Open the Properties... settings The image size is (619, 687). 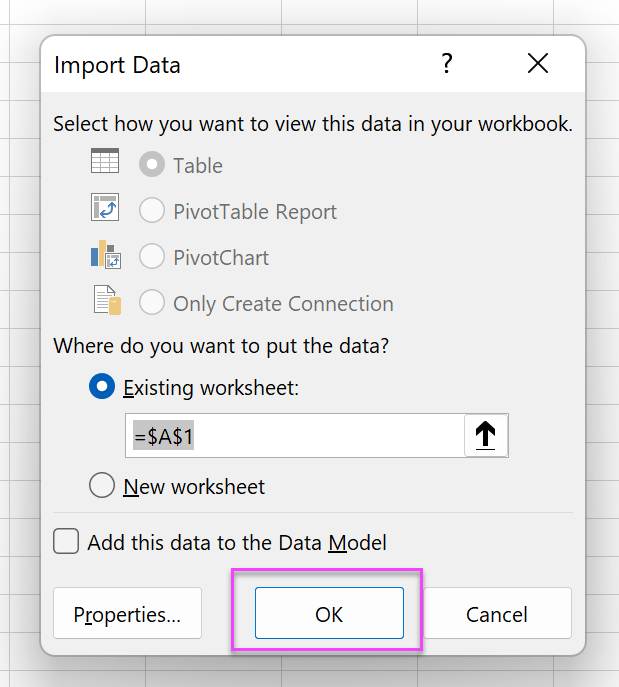tap(127, 614)
